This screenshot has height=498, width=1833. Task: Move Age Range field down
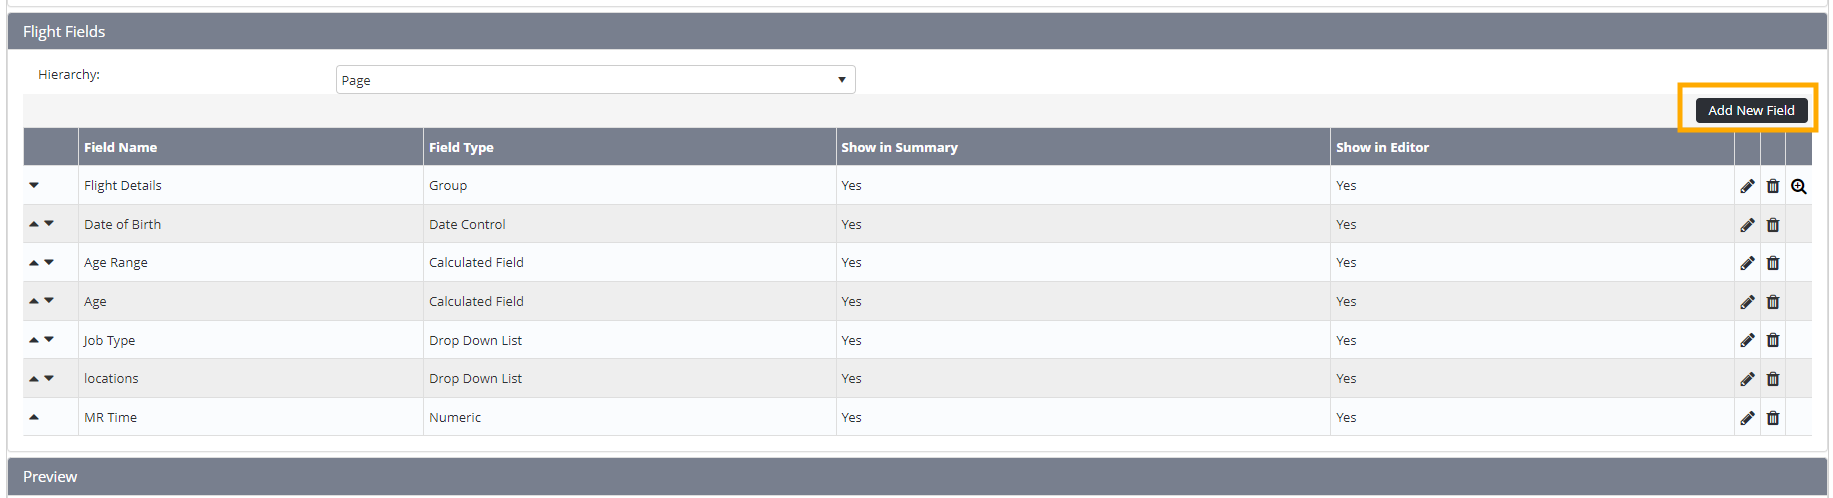tap(49, 262)
